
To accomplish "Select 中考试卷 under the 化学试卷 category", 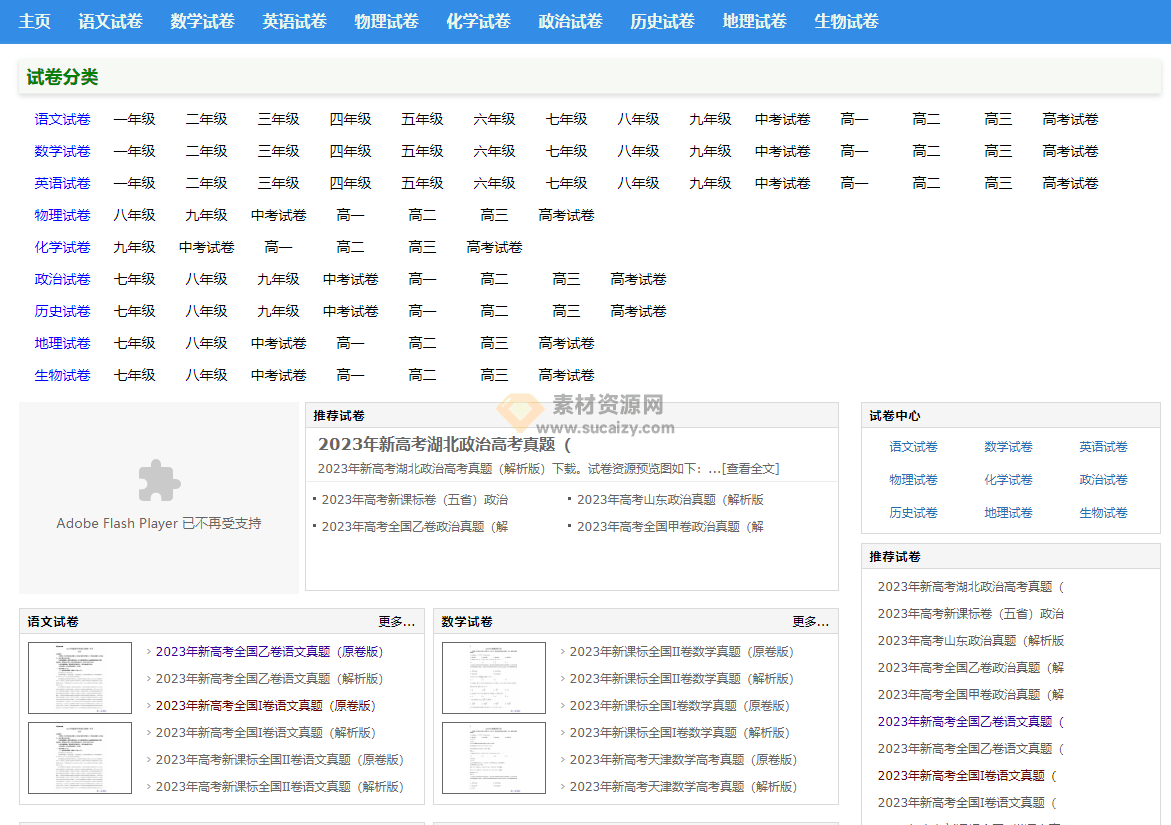I will click(x=206, y=246).
